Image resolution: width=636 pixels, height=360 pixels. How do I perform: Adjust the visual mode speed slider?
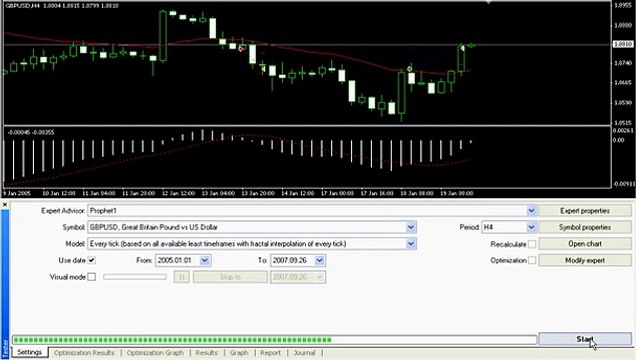[x=135, y=277]
